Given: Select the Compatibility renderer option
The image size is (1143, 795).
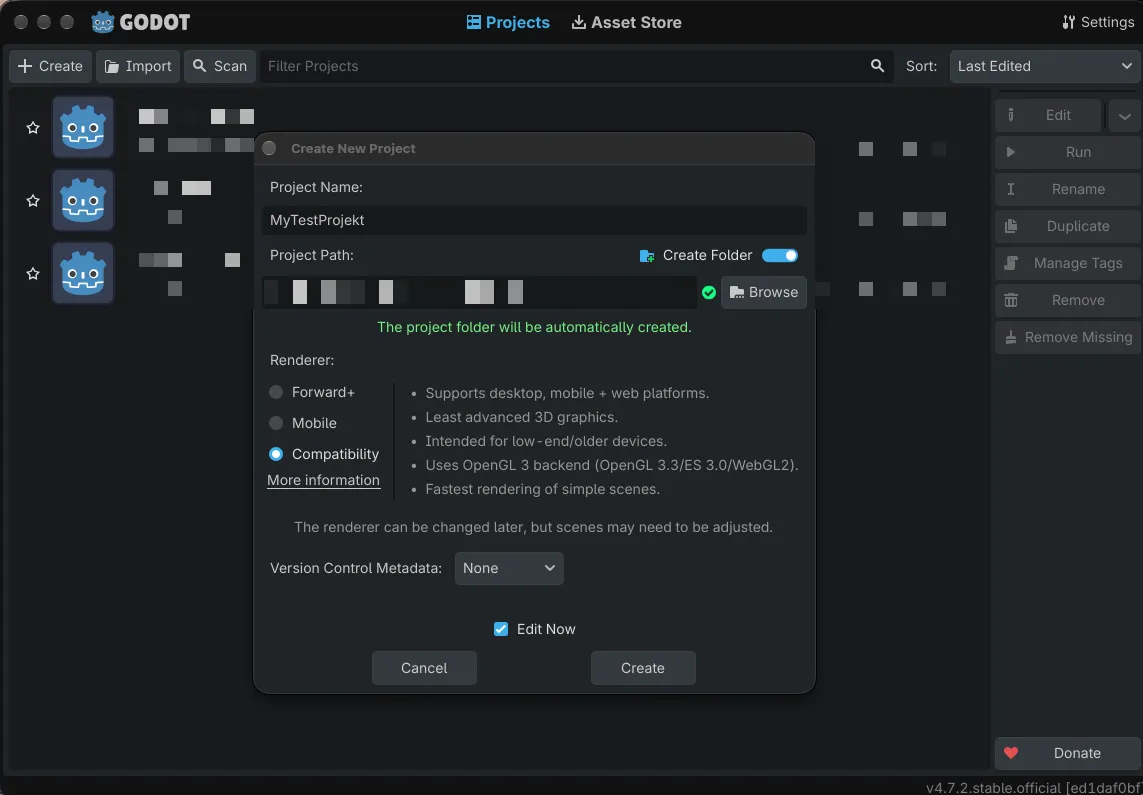Looking at the screenshot, I should click(x=324, y=454).
